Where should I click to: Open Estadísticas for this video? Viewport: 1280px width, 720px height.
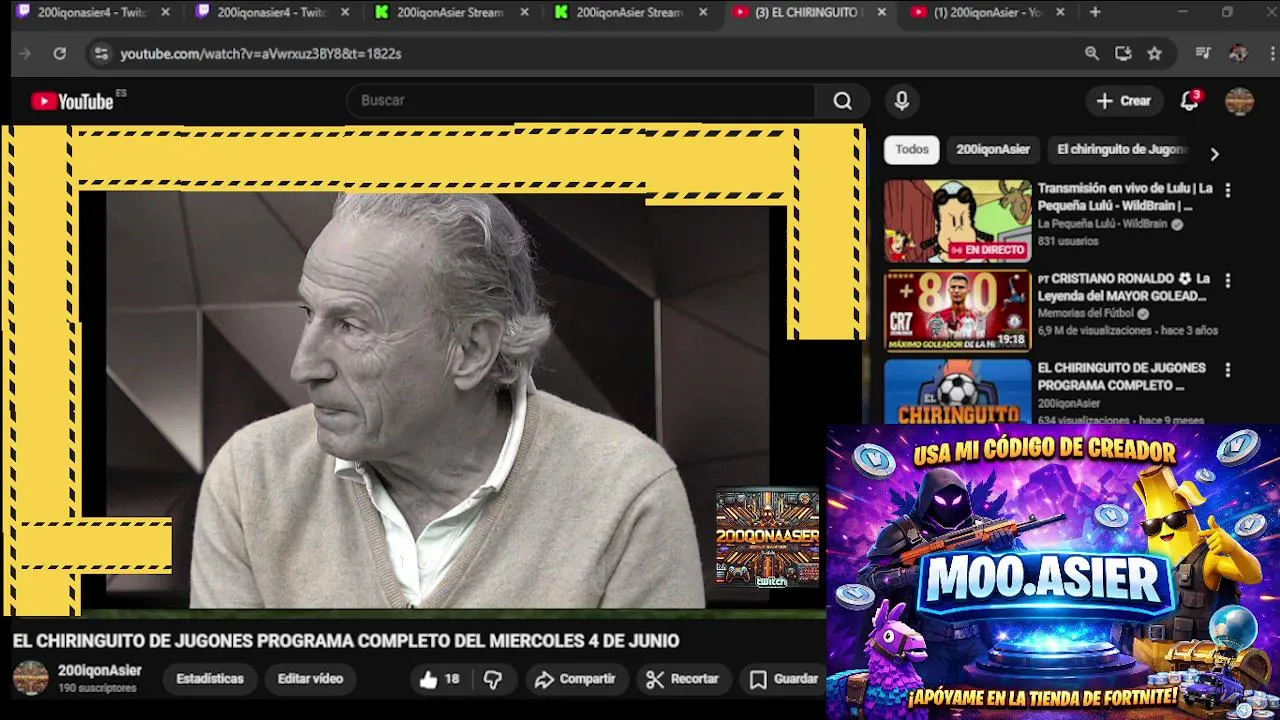[210, 679]
